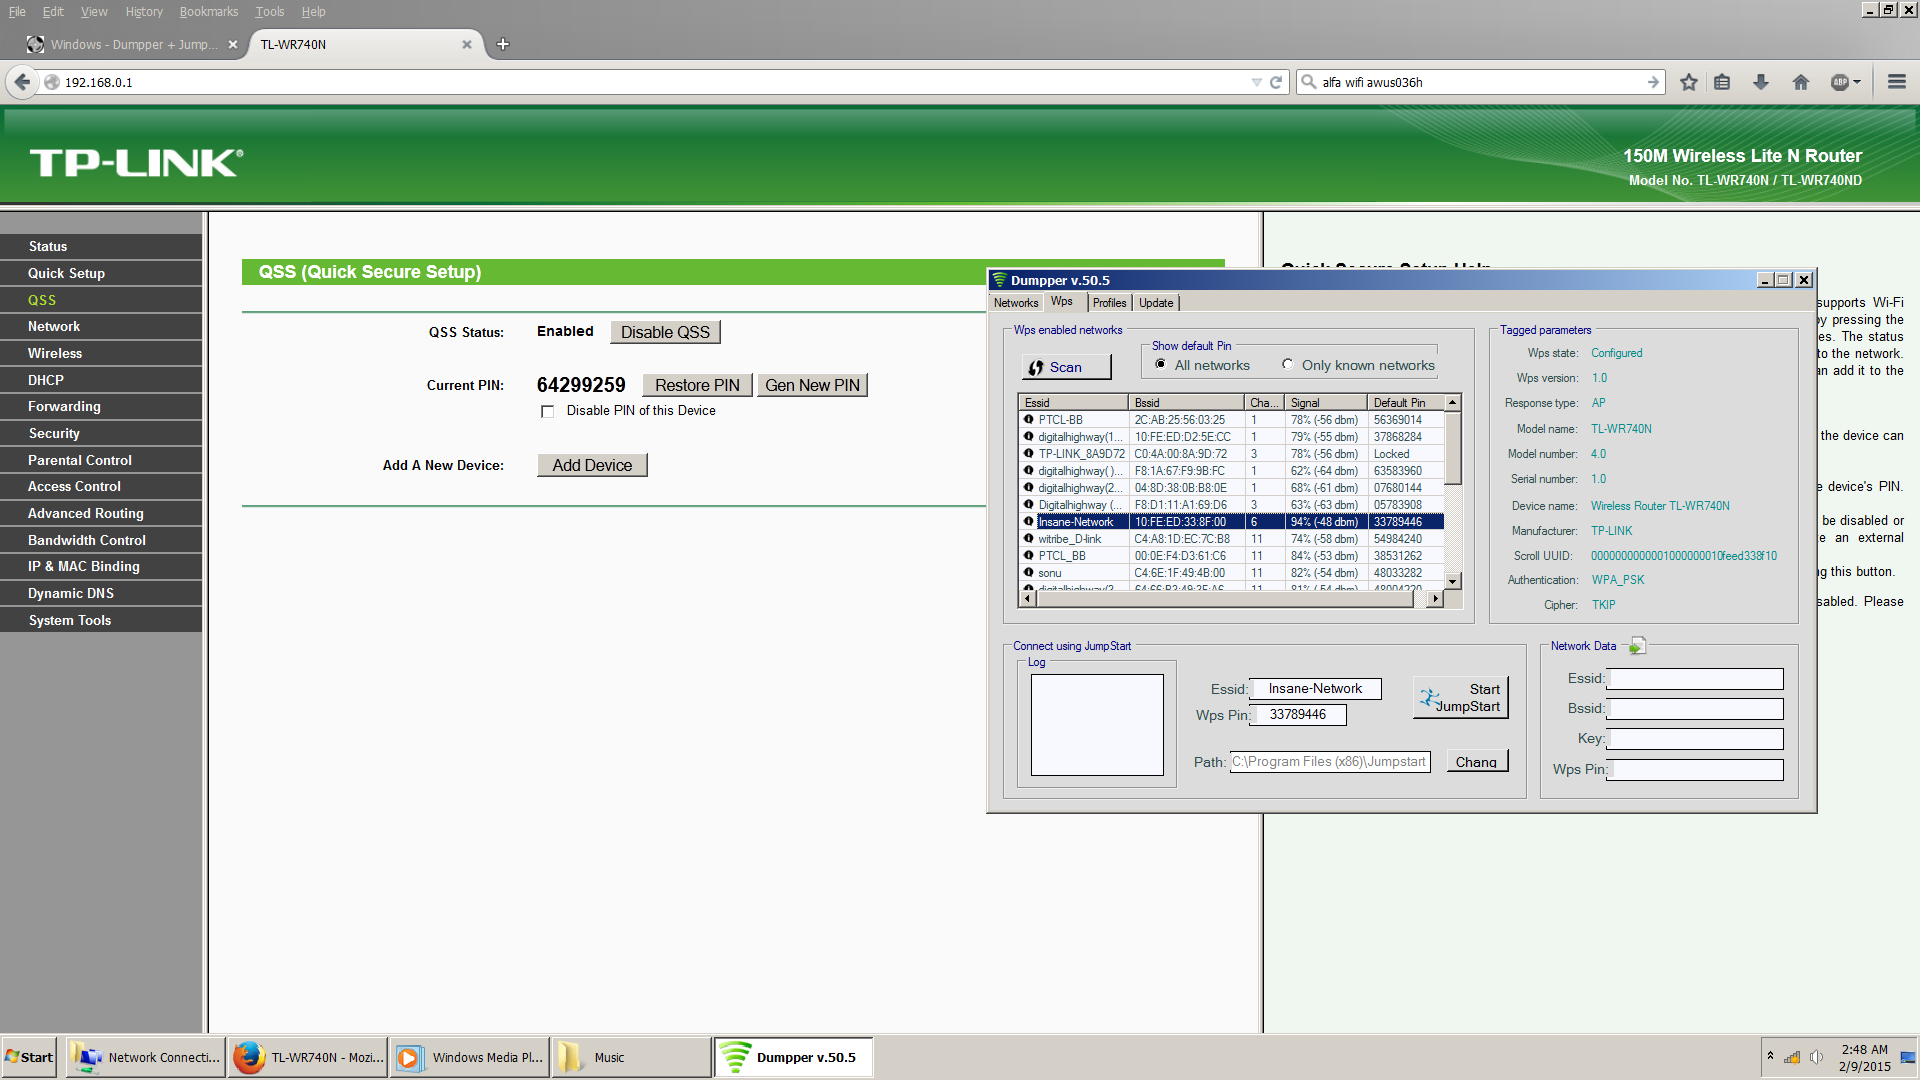This screenshot has height=1080, width=1920.
Task: Tick Disable PIN of this Device checkbox
Action: tap(547, 411)
